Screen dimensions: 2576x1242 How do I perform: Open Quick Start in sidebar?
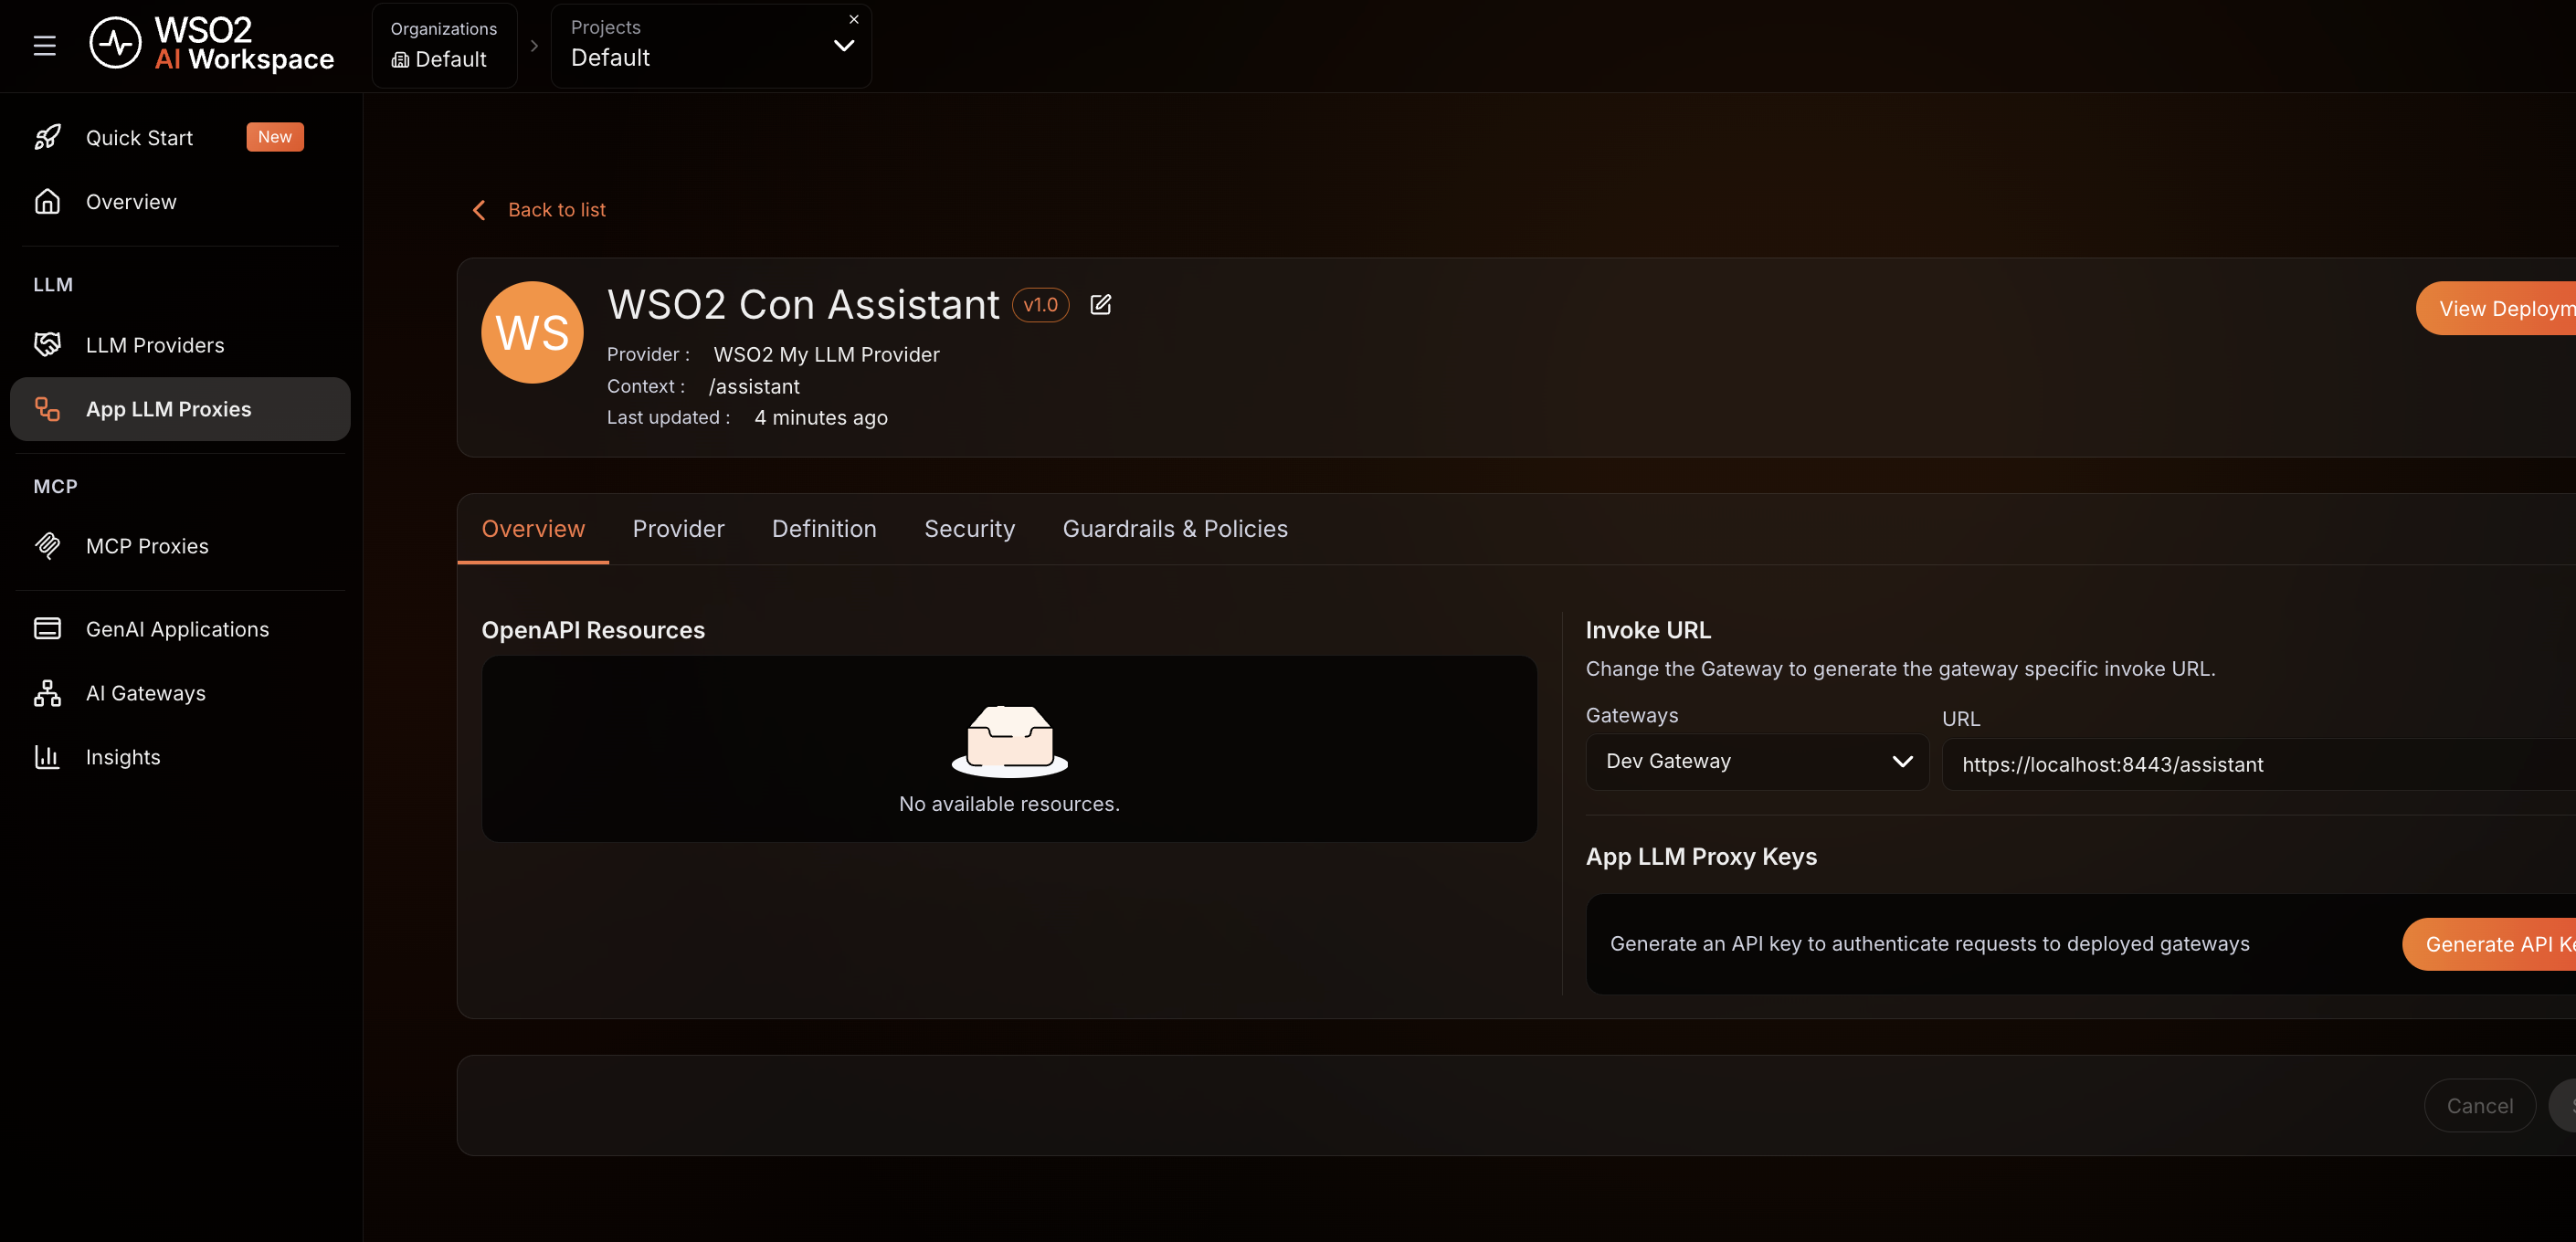(180, 138)
